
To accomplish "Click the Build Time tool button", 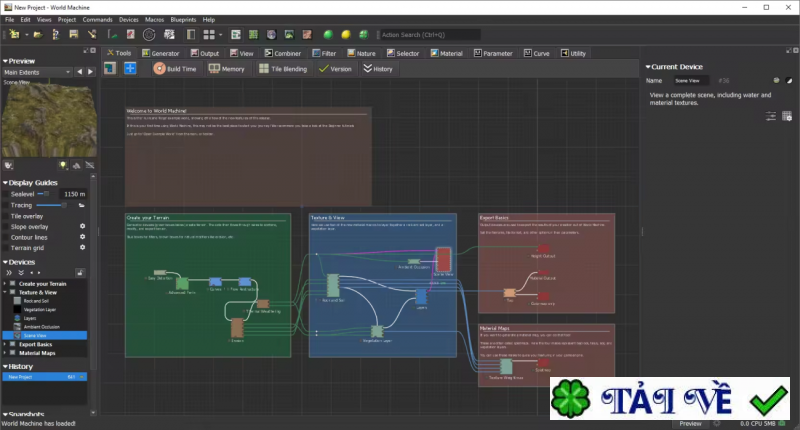I will (175, 69).
